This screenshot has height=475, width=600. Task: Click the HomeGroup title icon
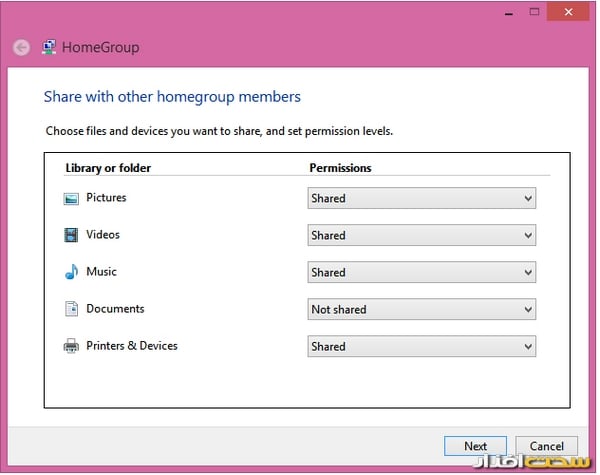[49, 47]
